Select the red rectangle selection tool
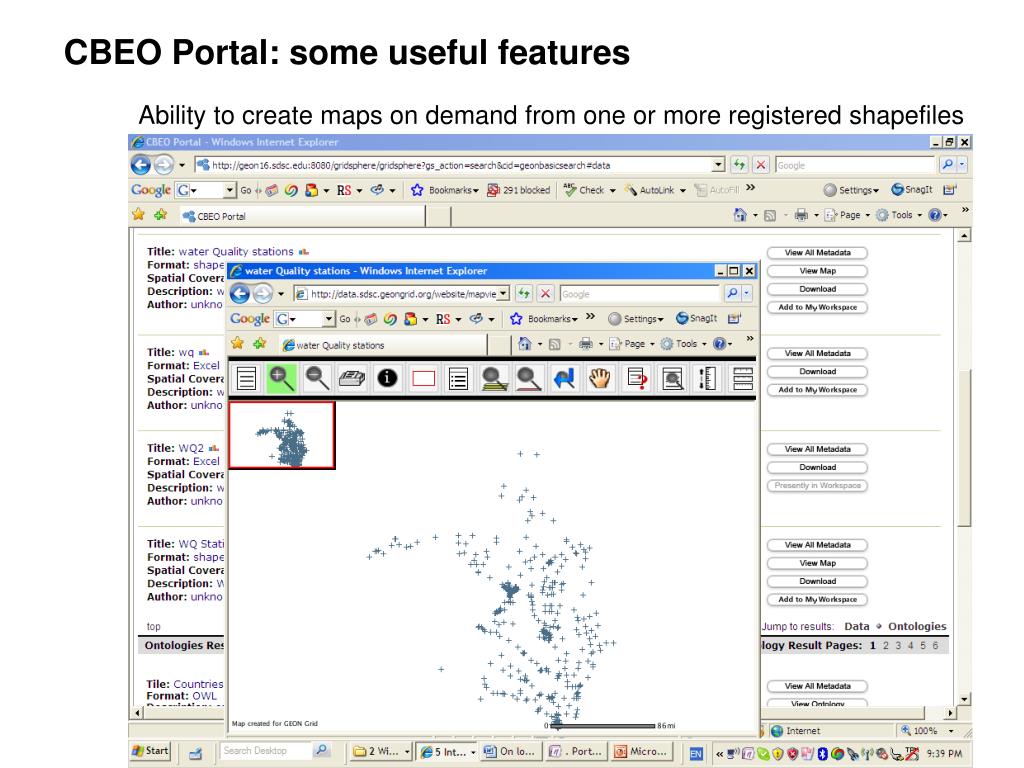 coord(423,378)
